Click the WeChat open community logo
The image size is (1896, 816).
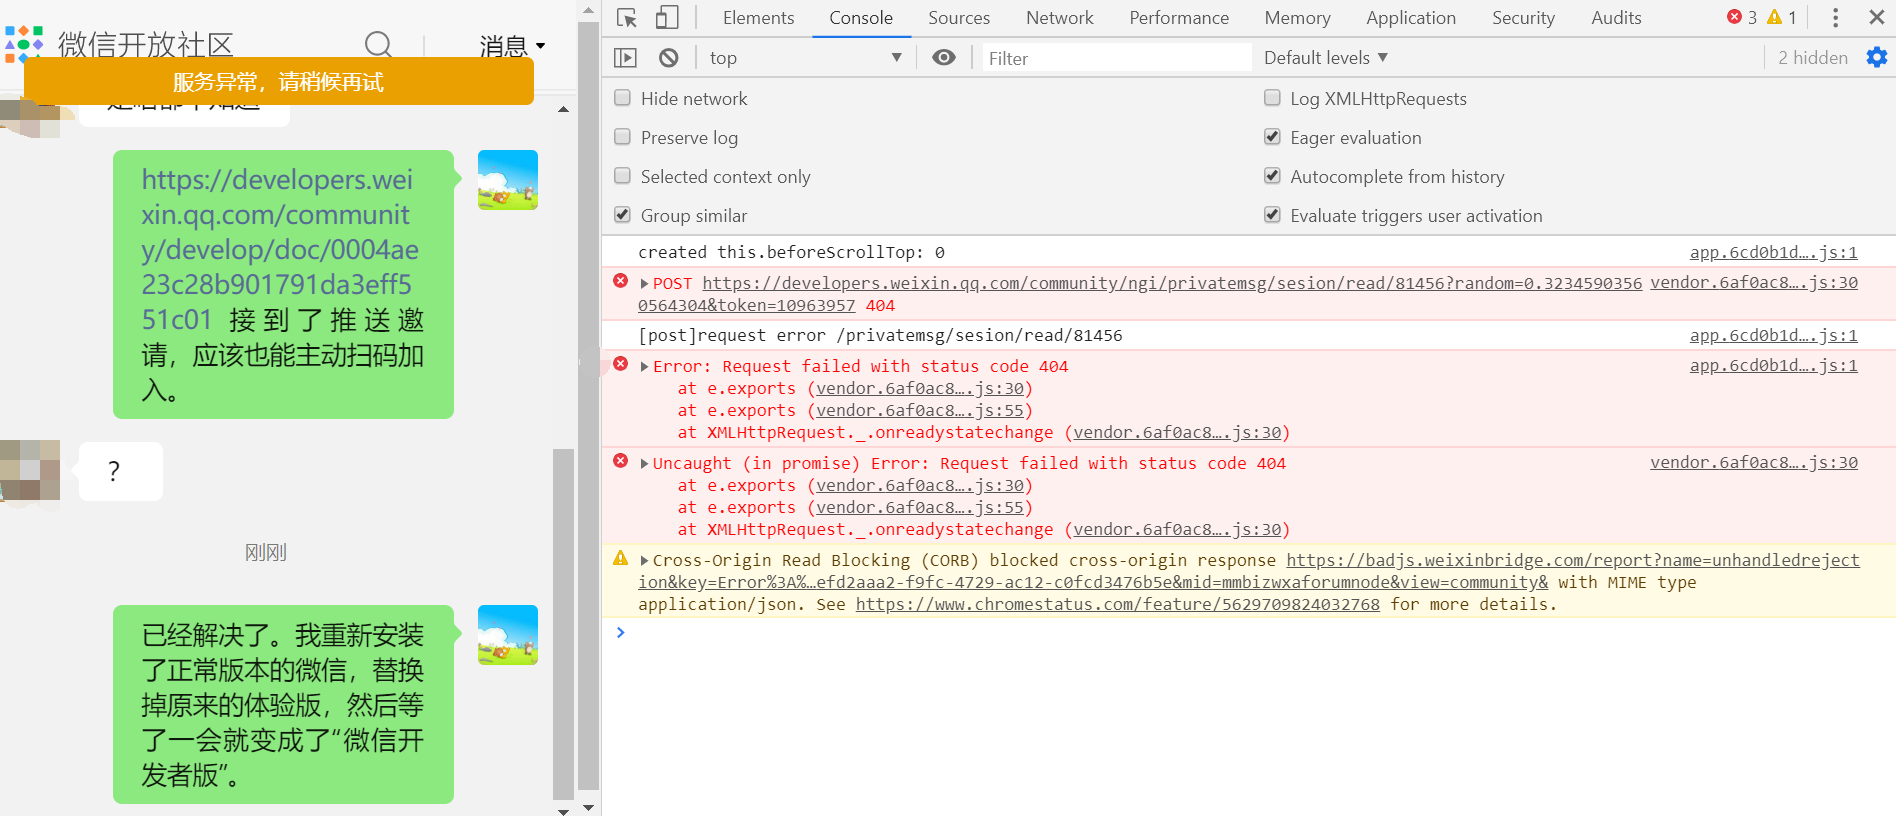24,44
